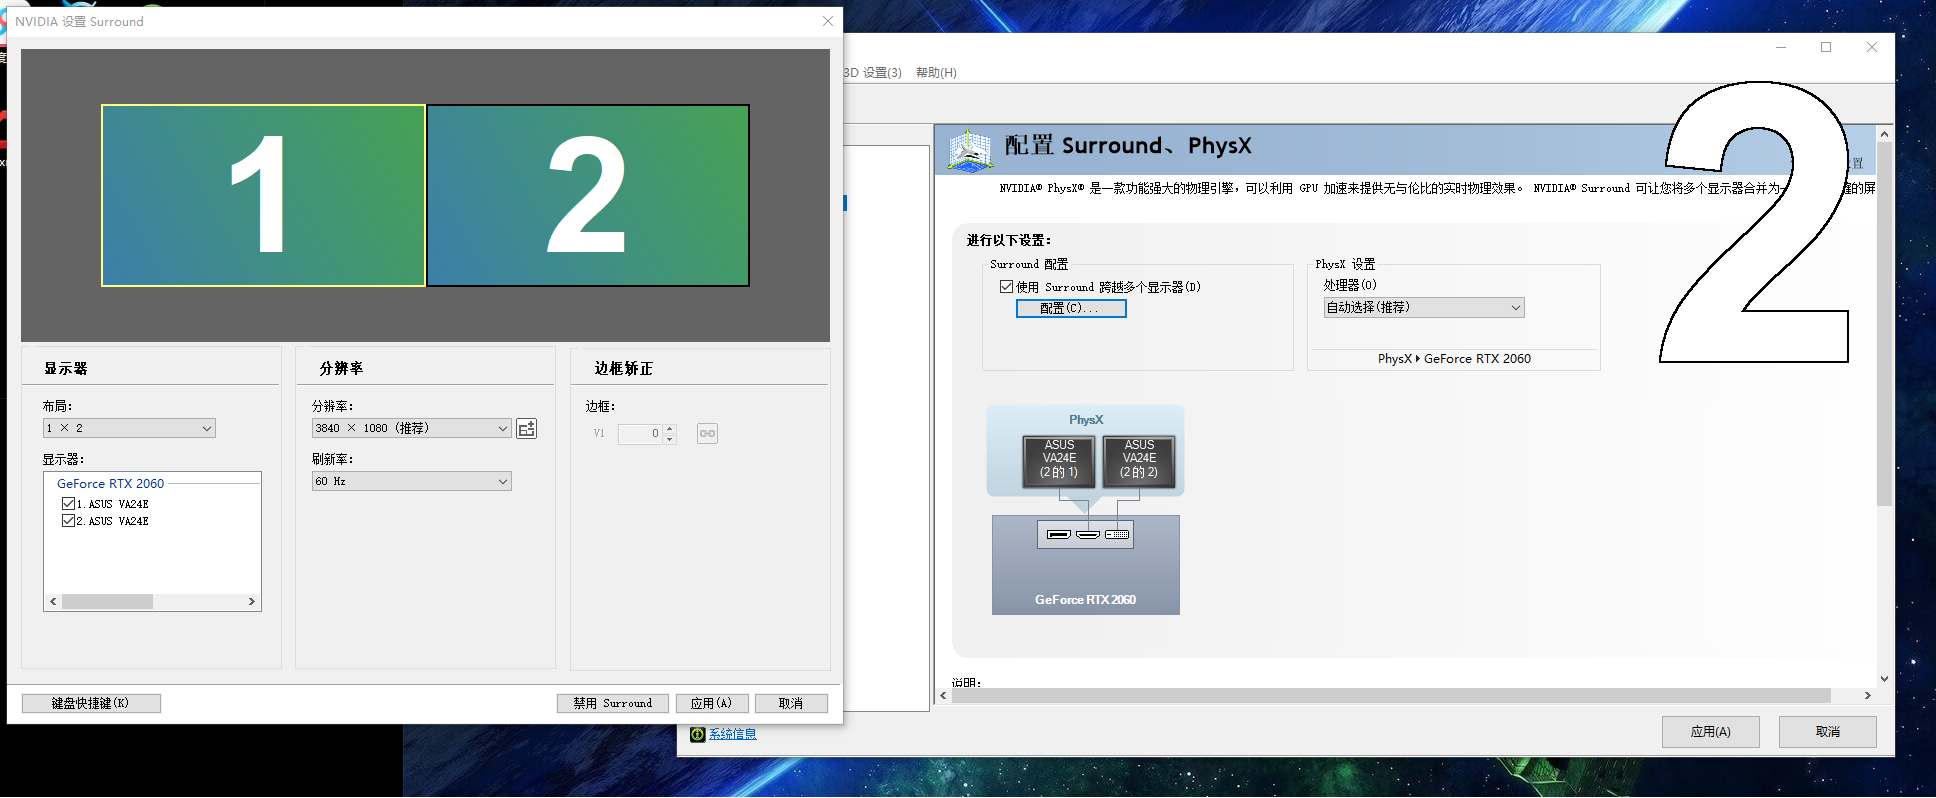Click the bezel link chain icon
Screen dimensions: 1936x798
[x=707, y=433]
